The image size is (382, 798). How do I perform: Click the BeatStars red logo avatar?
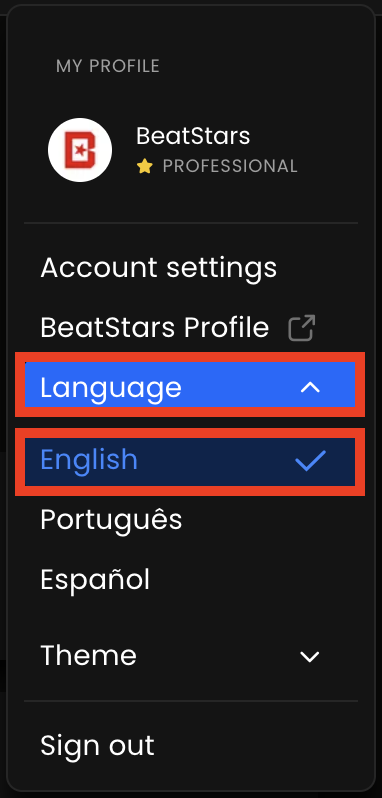tap(80, 150)
